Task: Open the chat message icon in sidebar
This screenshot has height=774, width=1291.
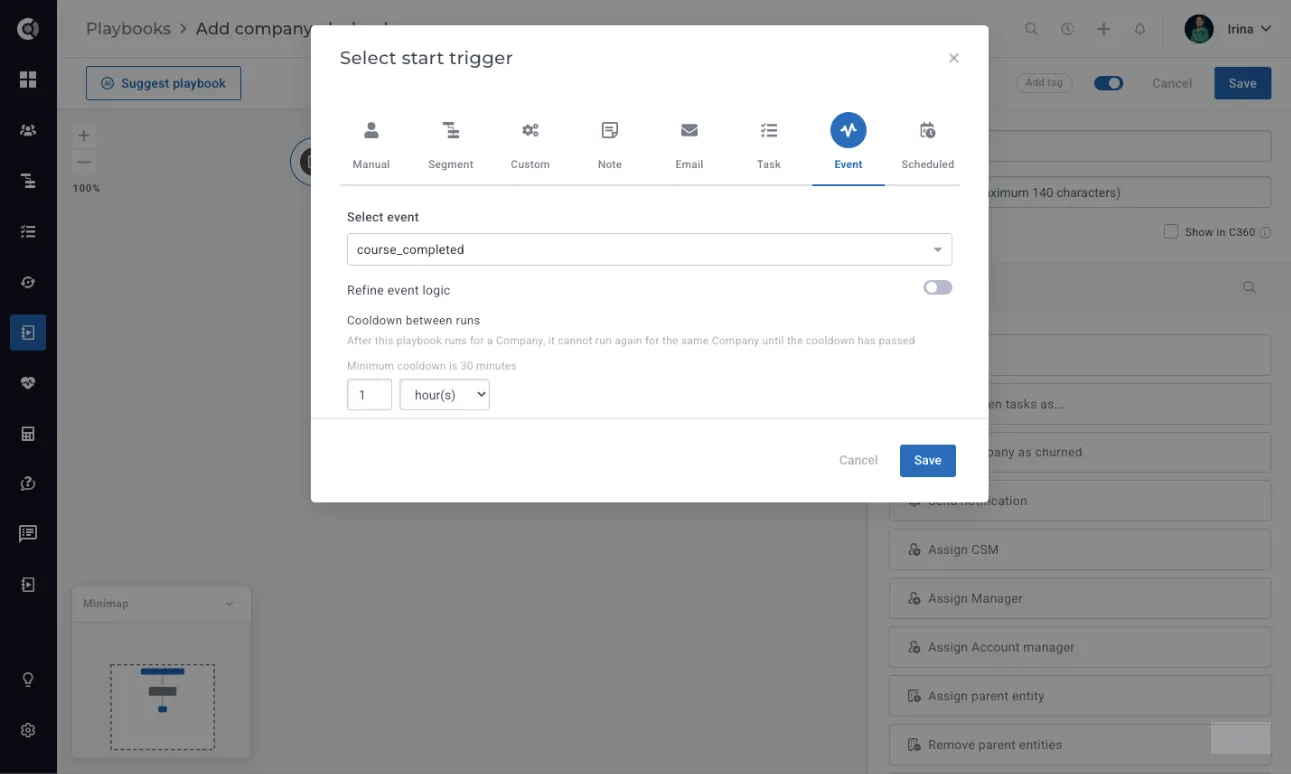Action: tap(28, 534)
